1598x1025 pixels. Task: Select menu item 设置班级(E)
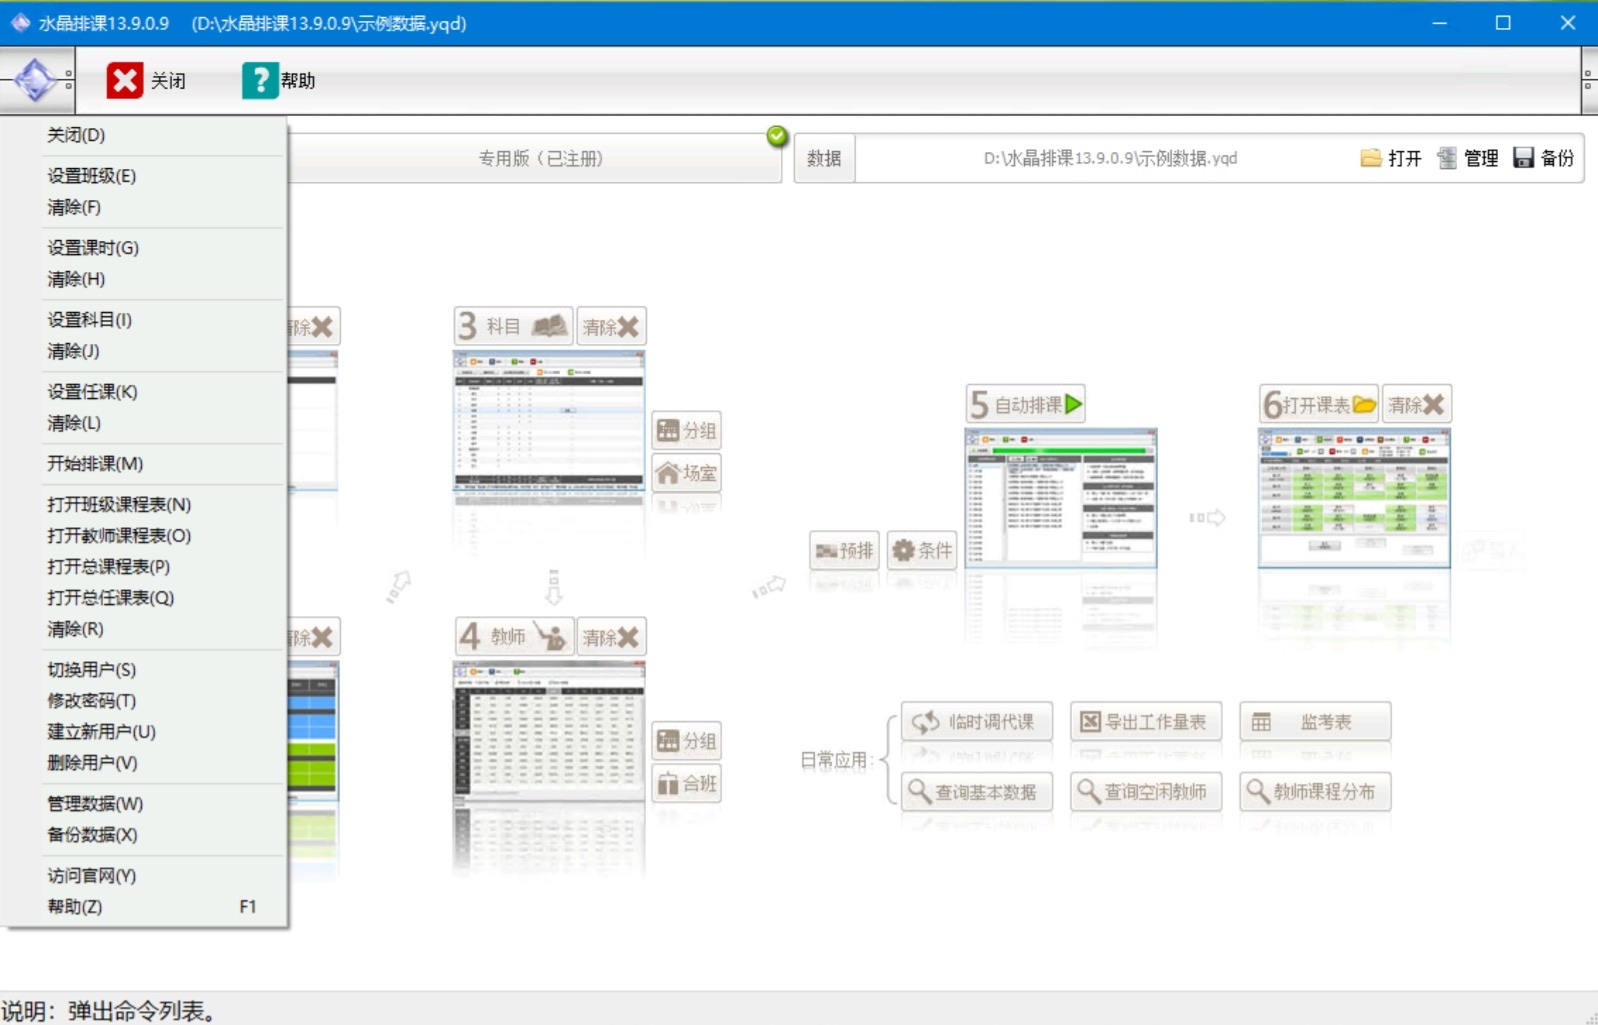click(145, 176)
